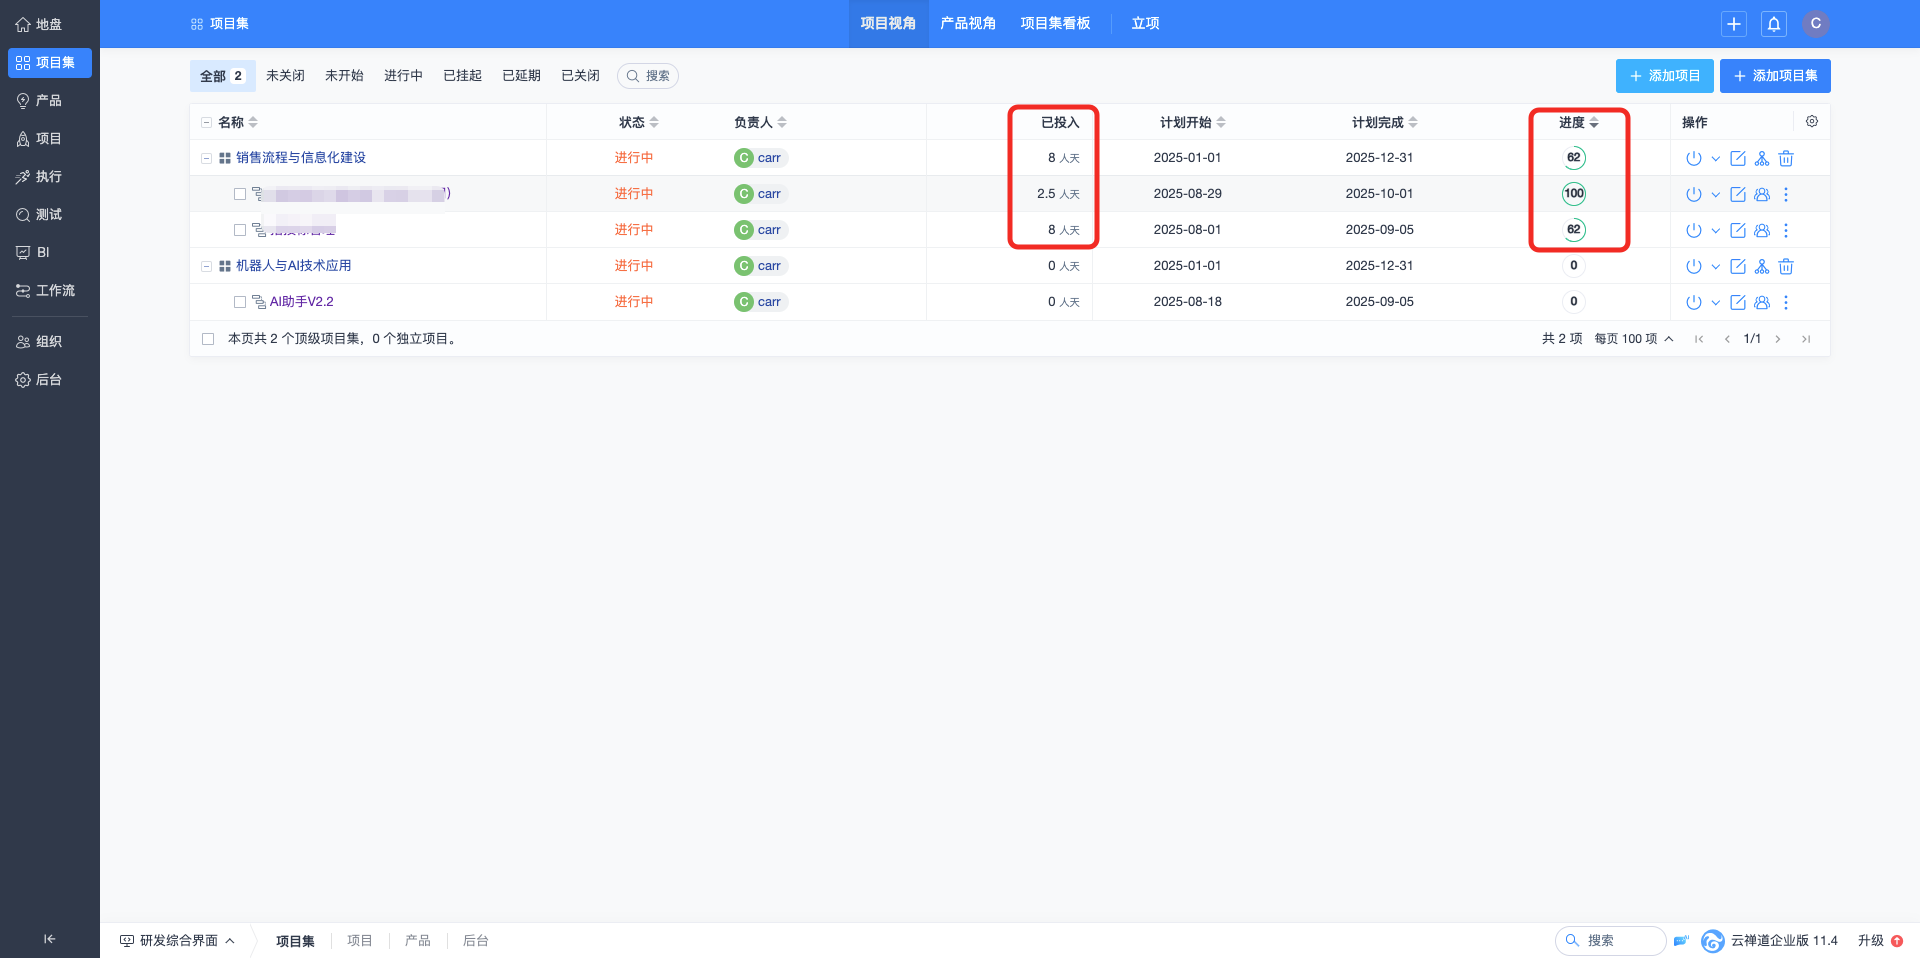Collapse the 销售流程与信息化建设 tree row
The height and width of the screenshot is (958, 1920).
(x=206, y=158)
